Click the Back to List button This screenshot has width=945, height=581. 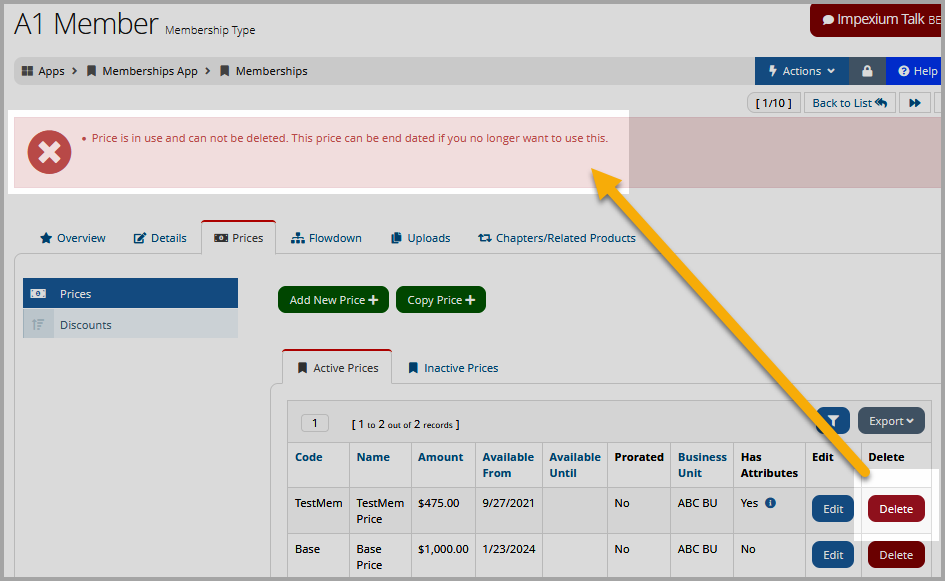849,103
